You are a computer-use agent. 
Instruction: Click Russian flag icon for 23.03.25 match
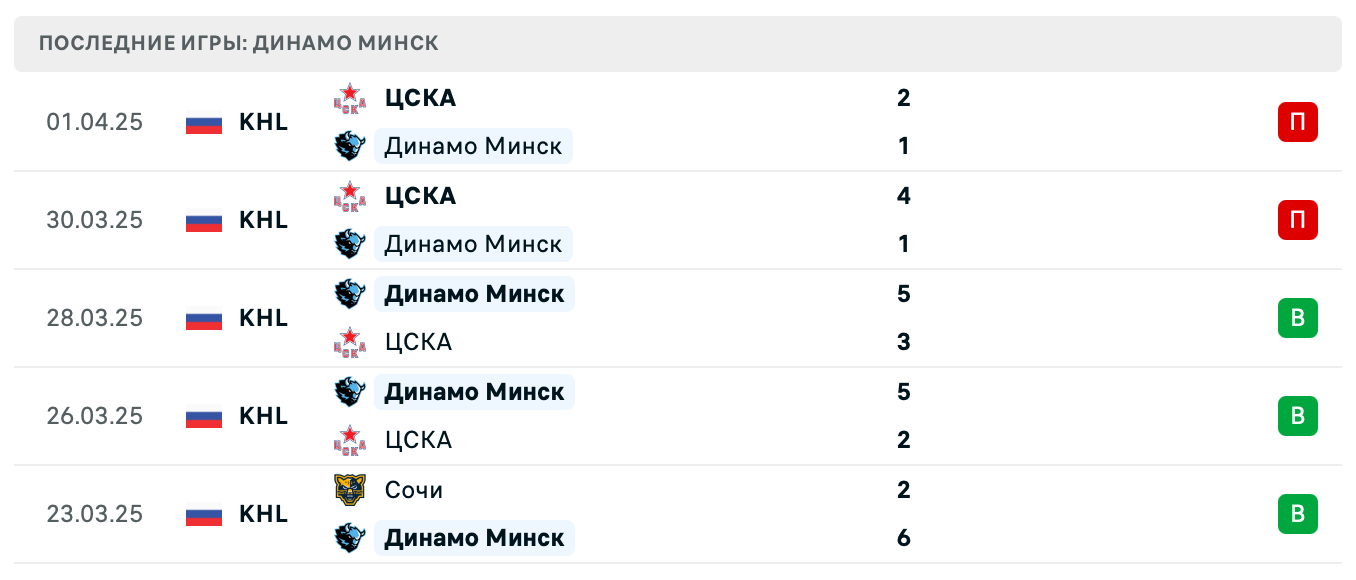pyautogui.click(x=204, y=514)
